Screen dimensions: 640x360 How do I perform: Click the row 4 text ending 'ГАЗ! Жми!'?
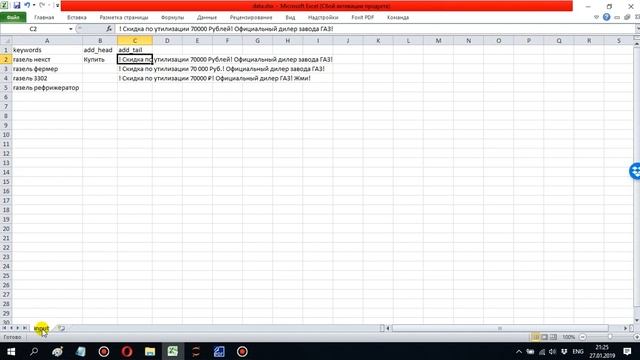click(x=215, y=78)
